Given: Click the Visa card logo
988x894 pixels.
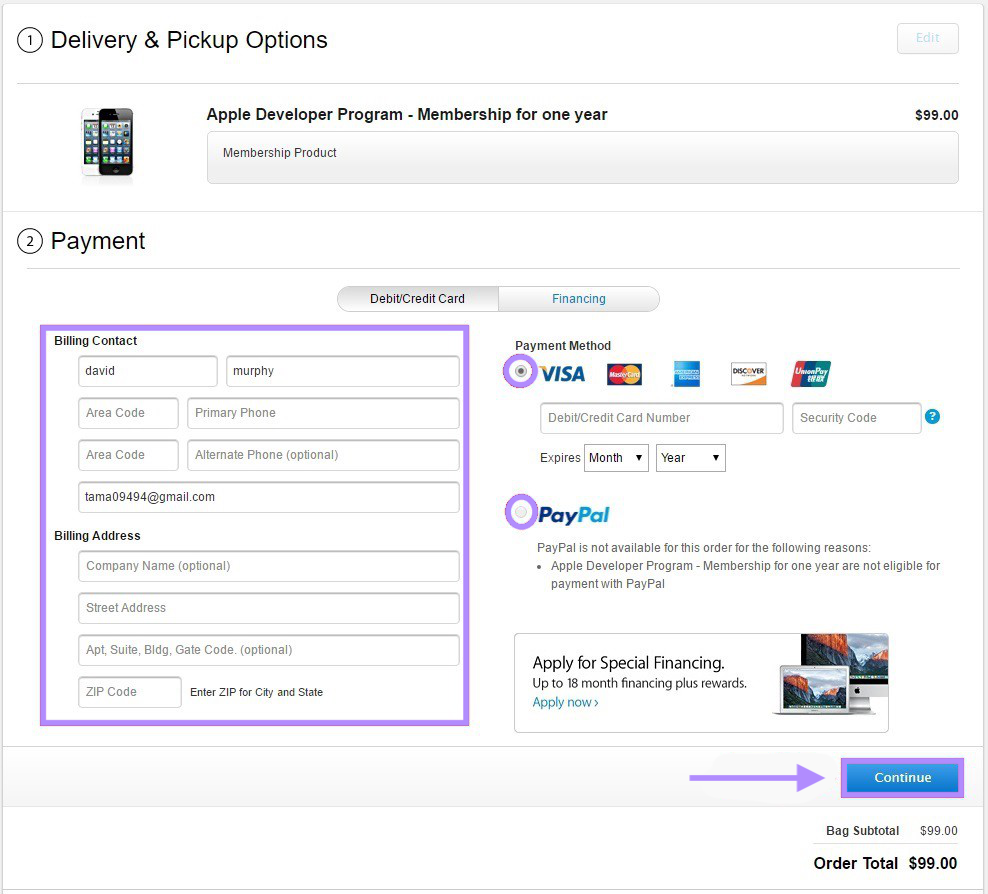Looking at the screenshot, I should (x=562, y=374).
